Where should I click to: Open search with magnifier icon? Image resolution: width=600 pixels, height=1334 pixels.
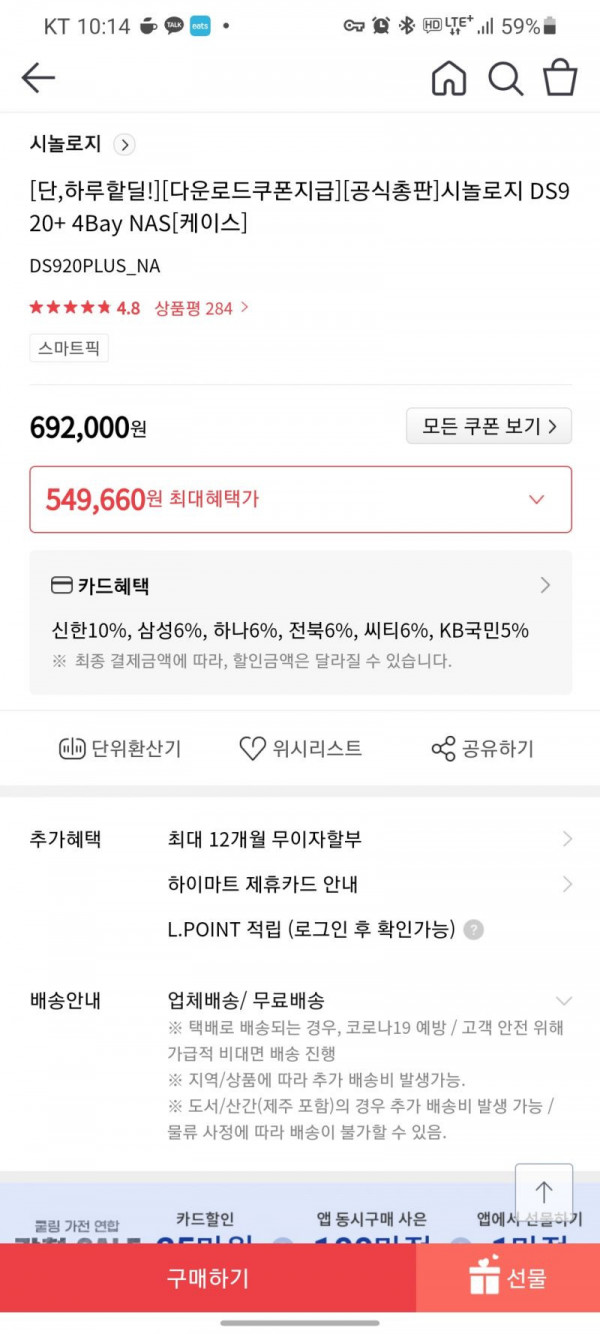pyautogui.click(x=505, y=78)
